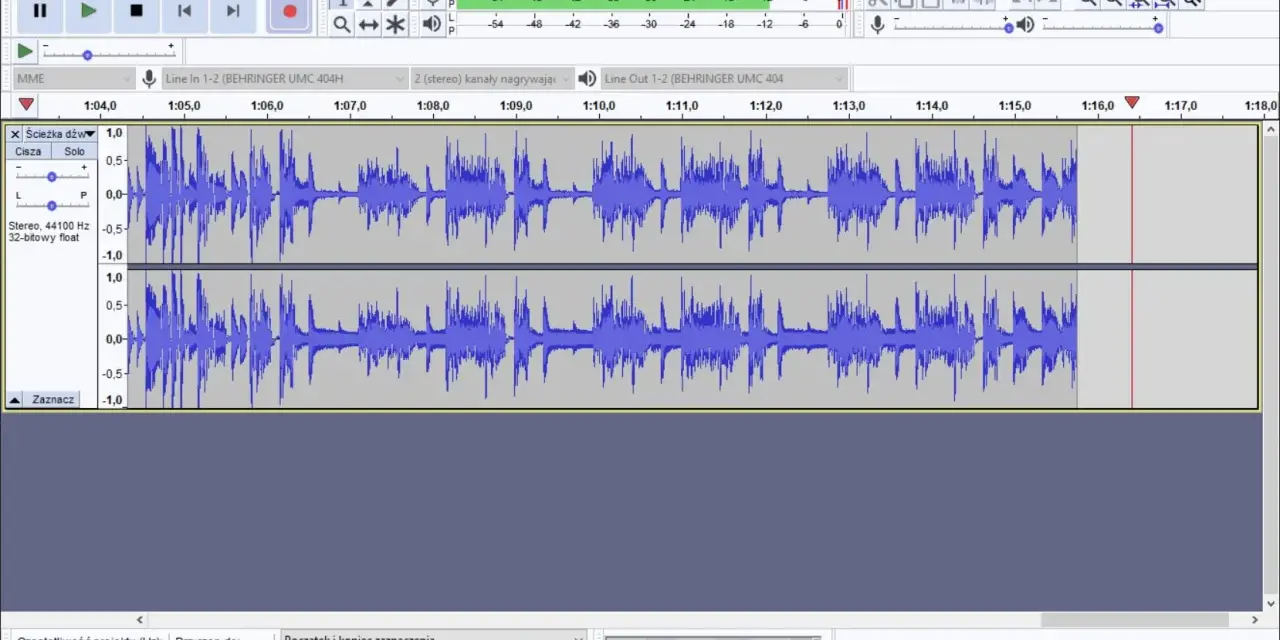Viewport: 1280px width, 640px height.
Task: Click the playback meter speaker icon
Action: pos(432,24)
